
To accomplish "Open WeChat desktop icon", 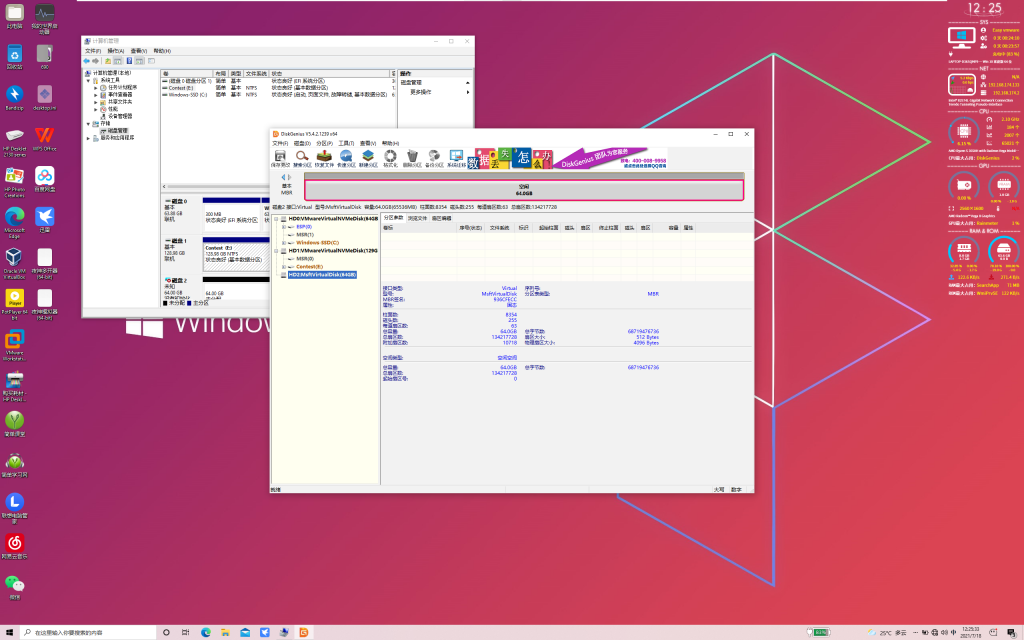I will tap(14, 586).
